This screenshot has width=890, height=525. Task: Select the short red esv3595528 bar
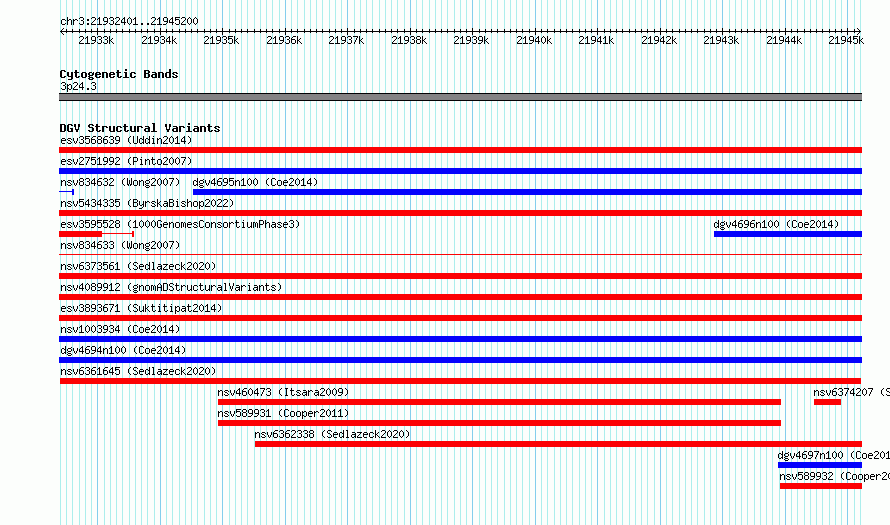tap(81, 234)
